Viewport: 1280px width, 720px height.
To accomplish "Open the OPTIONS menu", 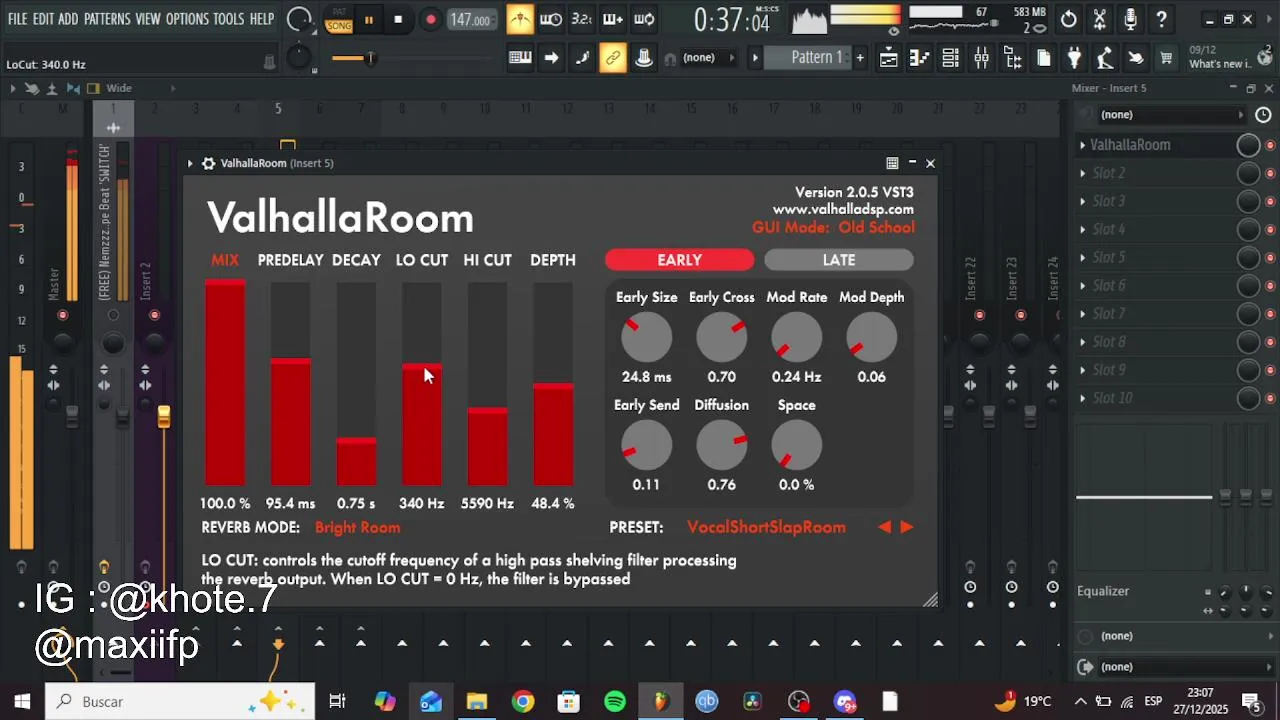I will (187, 19).
